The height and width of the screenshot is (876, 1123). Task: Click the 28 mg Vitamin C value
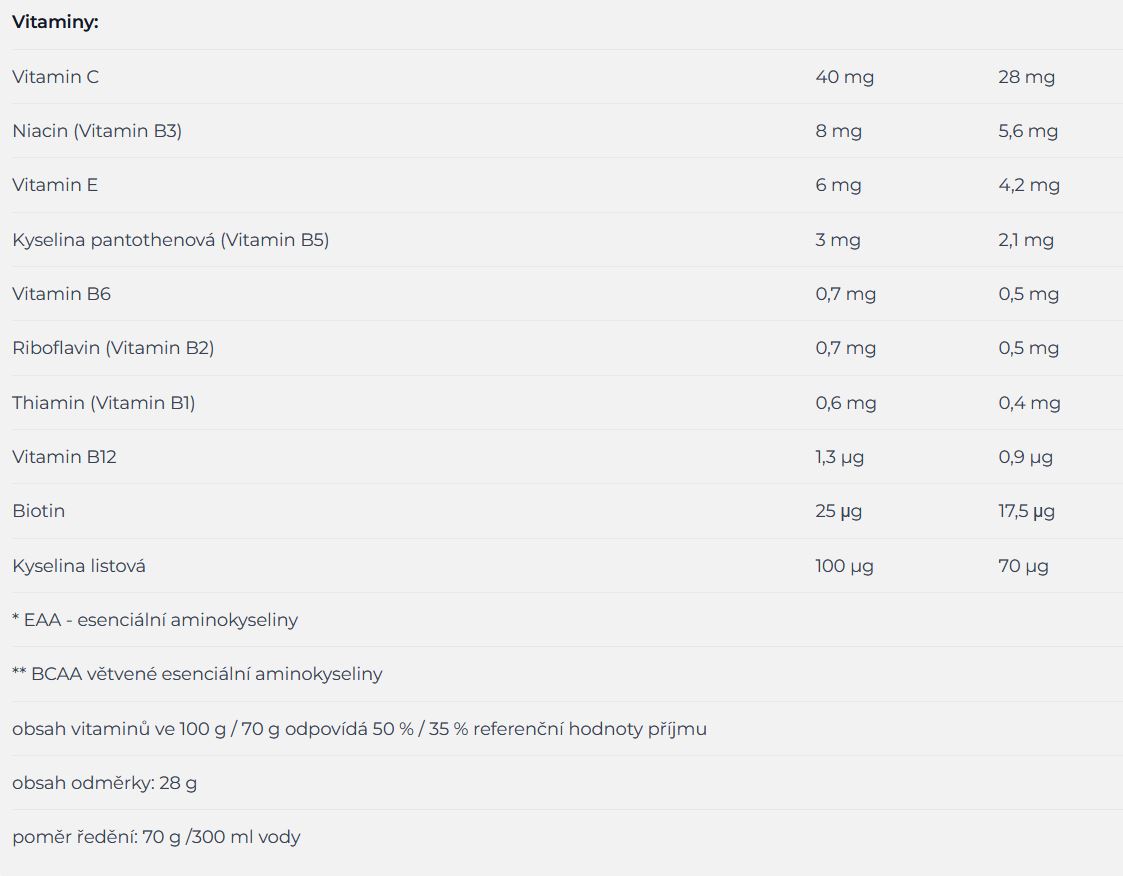point(1026,77)
